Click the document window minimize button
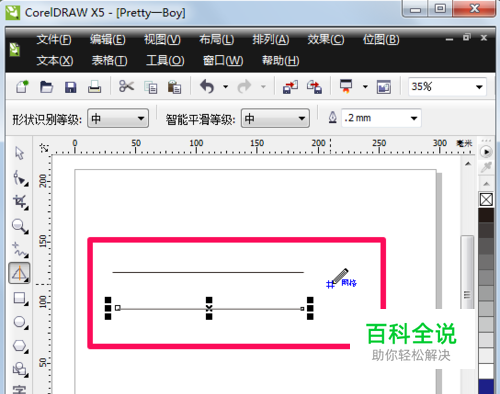Screen dimensions: 500x394 coord(449,39)
